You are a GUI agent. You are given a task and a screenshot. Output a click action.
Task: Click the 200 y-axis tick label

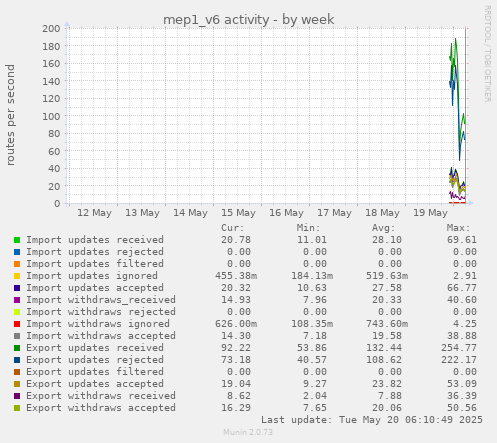click(51, 28)
